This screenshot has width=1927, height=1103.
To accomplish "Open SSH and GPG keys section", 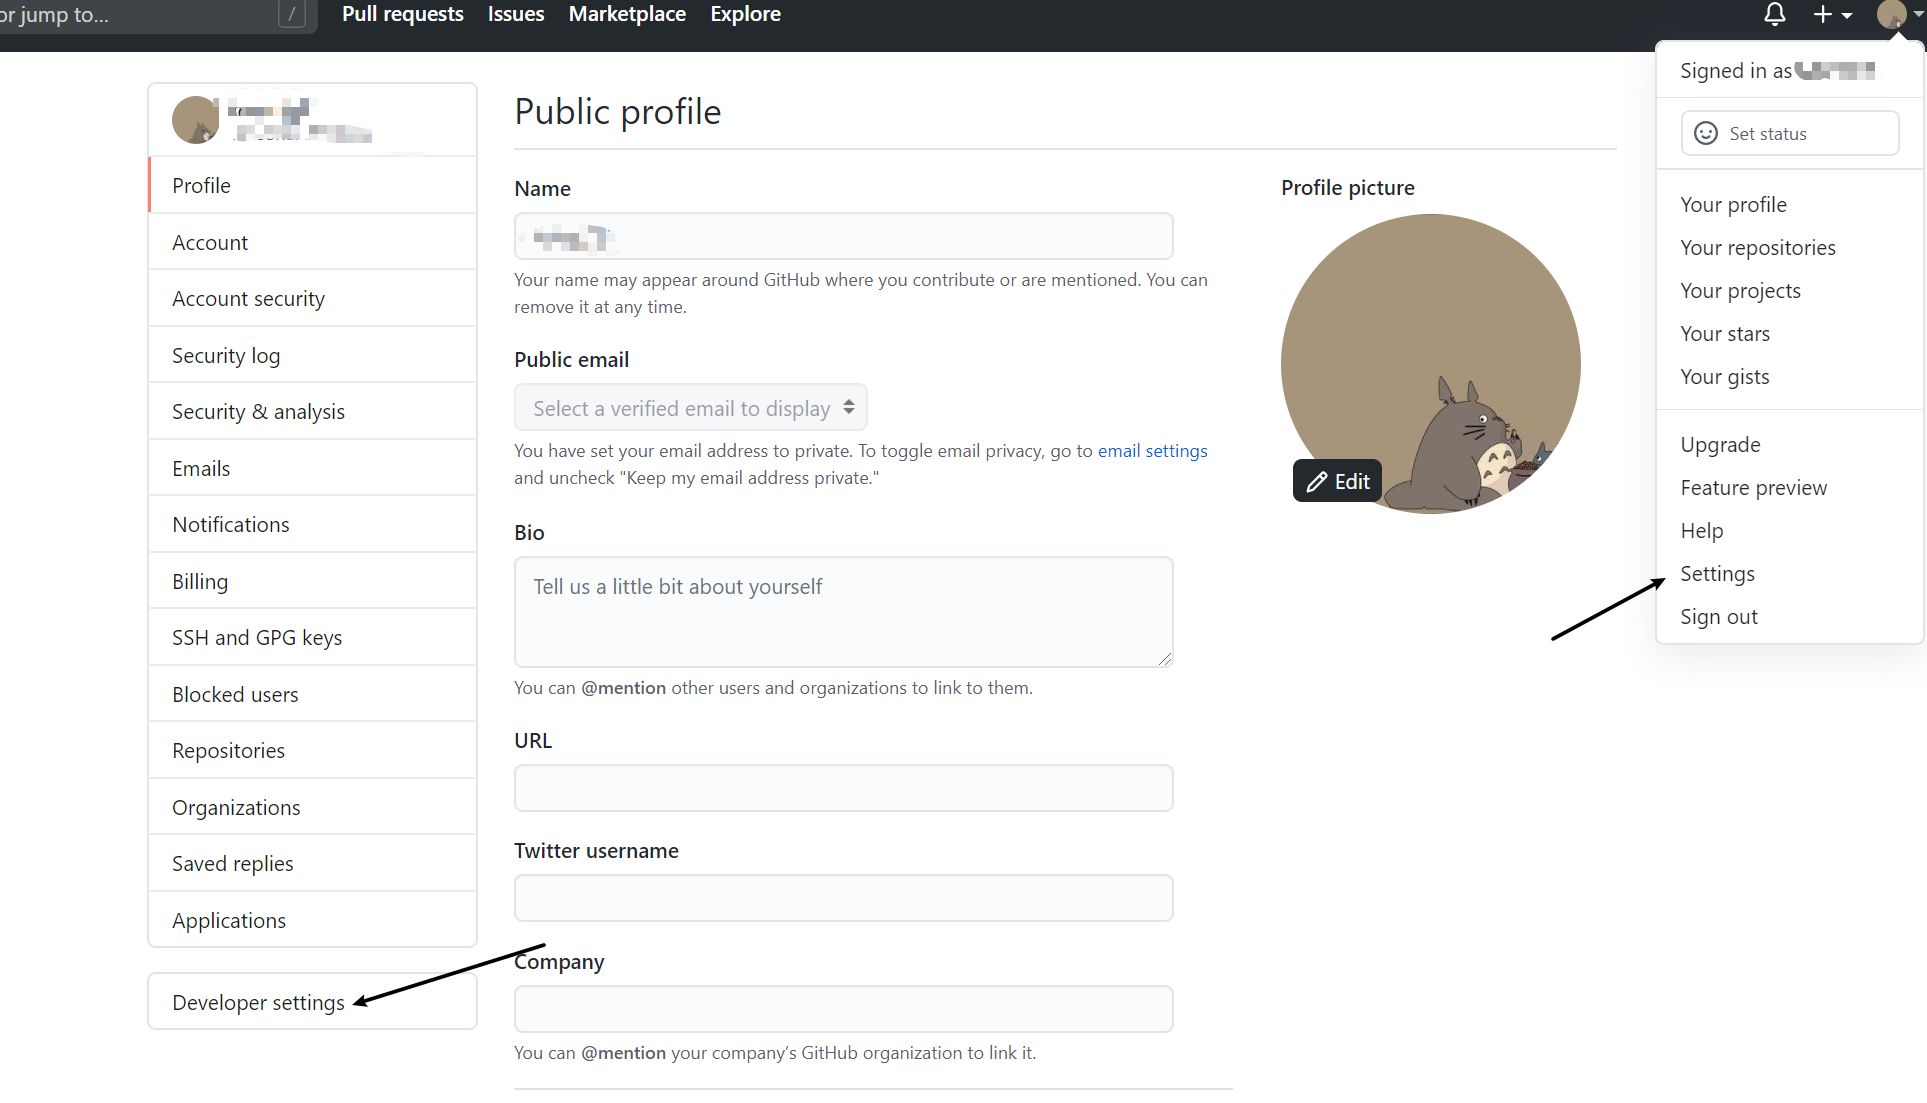I will tap(257, 638).
